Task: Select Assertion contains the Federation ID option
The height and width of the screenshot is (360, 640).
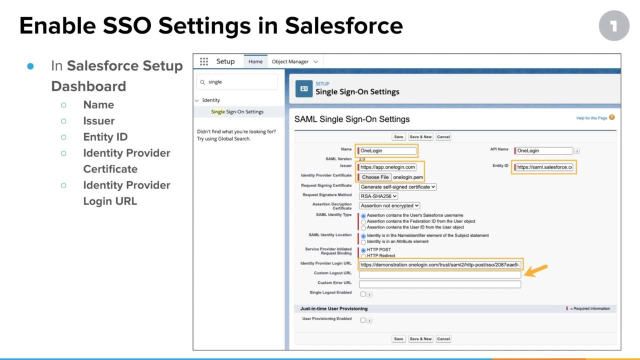Action: (x=363, y=222)
